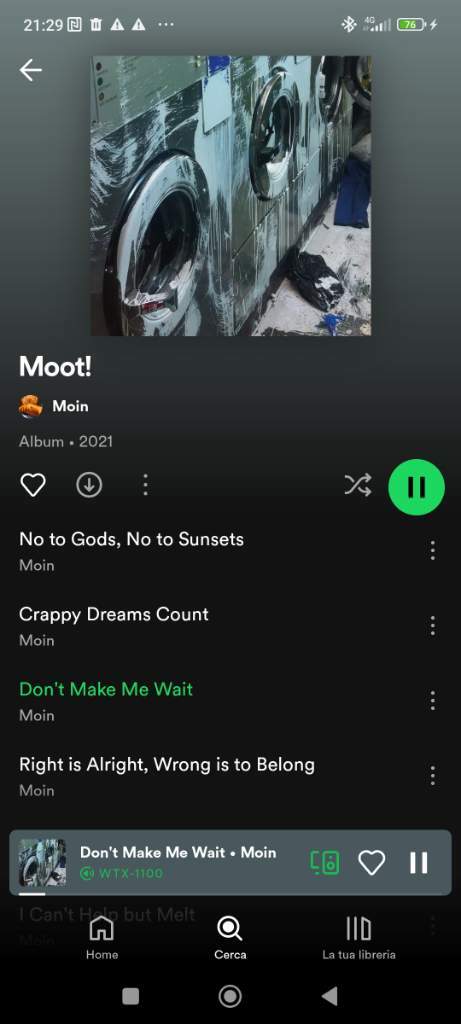Open options for Right is Alright track
The image size is (461, 1024).
pyautogui.click(x=432, y=776)
